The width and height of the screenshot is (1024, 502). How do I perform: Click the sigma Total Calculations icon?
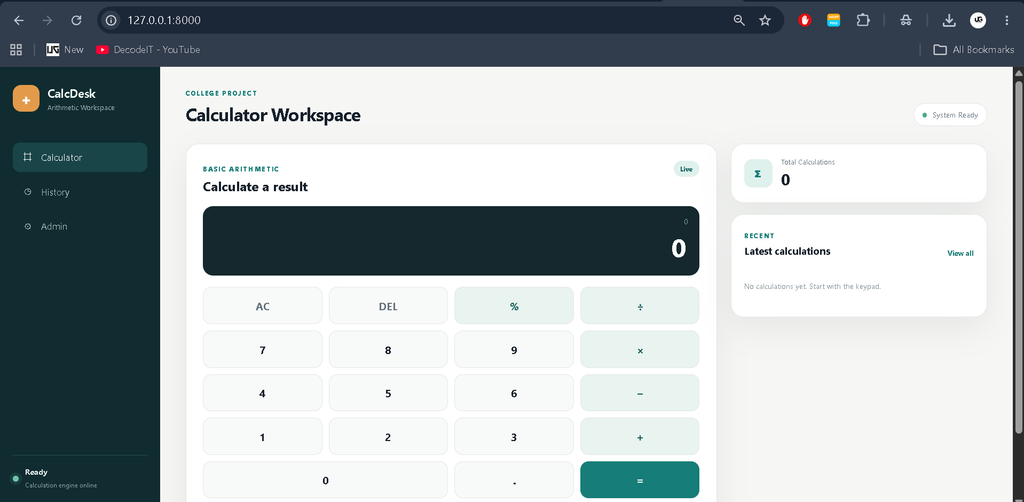(758, 174)
